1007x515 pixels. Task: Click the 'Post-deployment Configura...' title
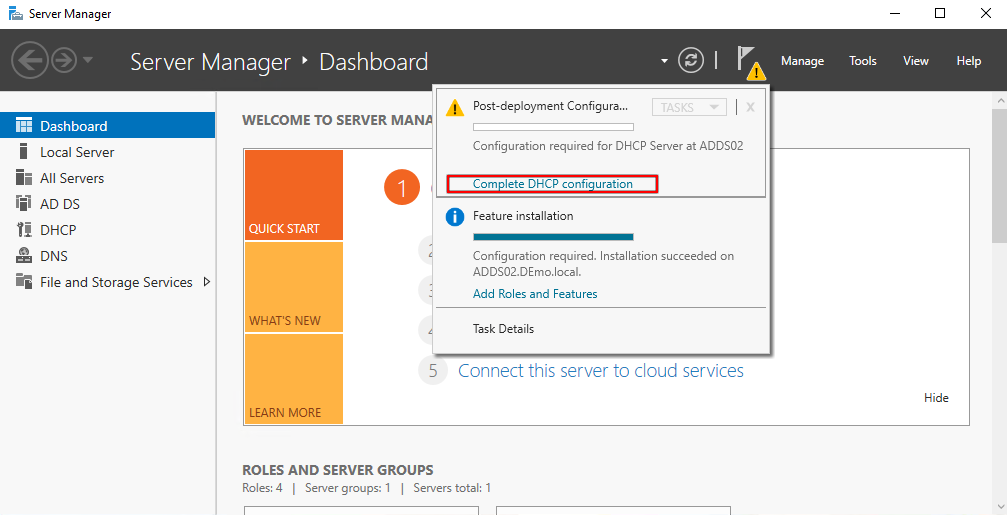coord(550,106)
